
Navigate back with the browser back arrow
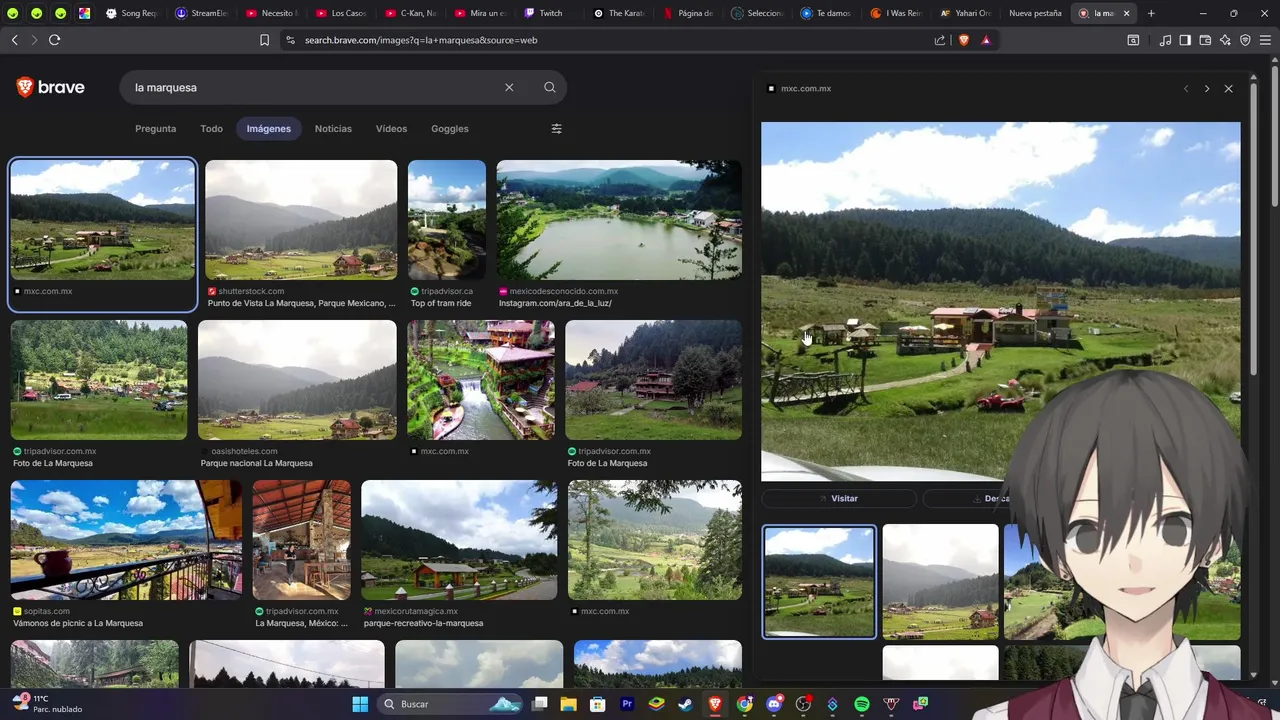14,40
